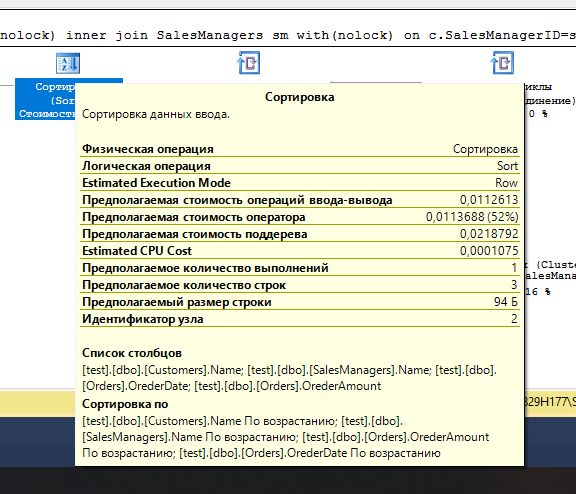
Task: Click Предполагаемый размер строки label
Action: (177, 302)
